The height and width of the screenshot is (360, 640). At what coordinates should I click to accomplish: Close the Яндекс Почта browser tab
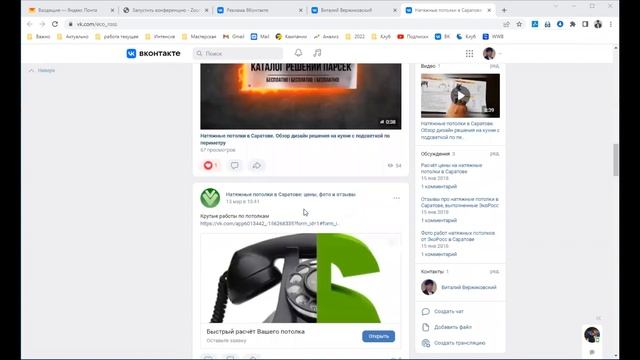click(112, 10)
